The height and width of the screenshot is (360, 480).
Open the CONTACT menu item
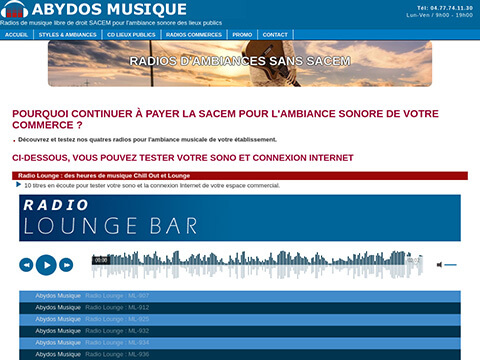tap(275, 35)
